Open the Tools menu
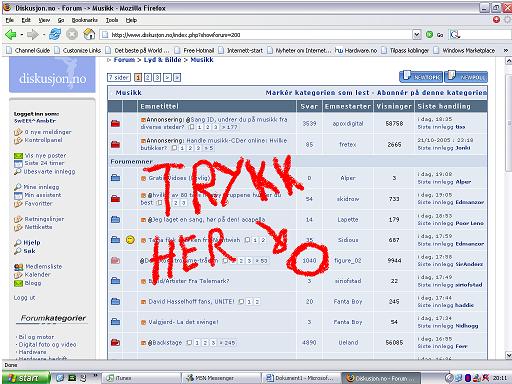512x384 pixels. coord(112,20)
